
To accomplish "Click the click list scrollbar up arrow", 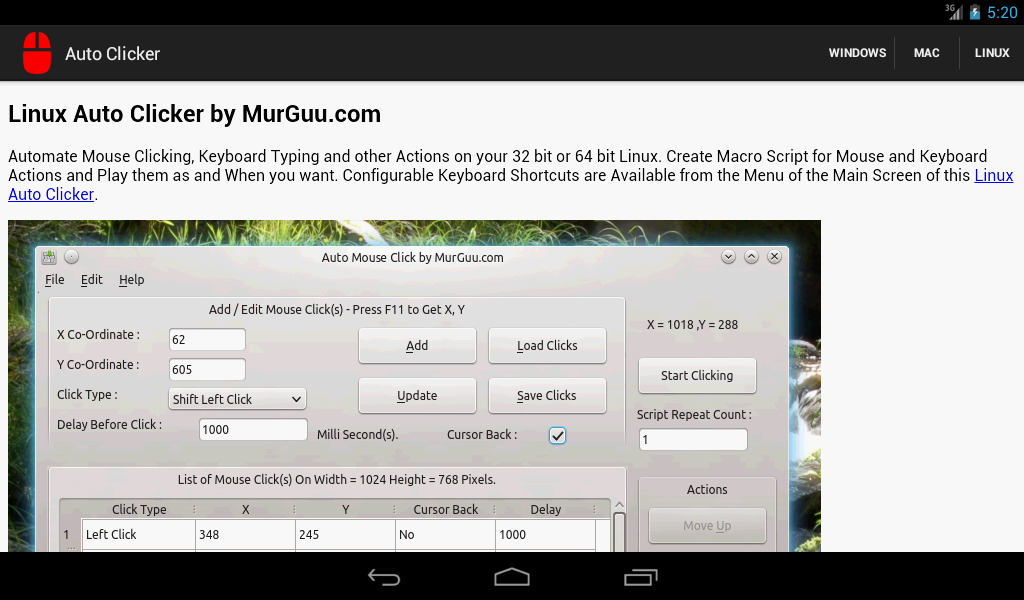I will [619, 505].
